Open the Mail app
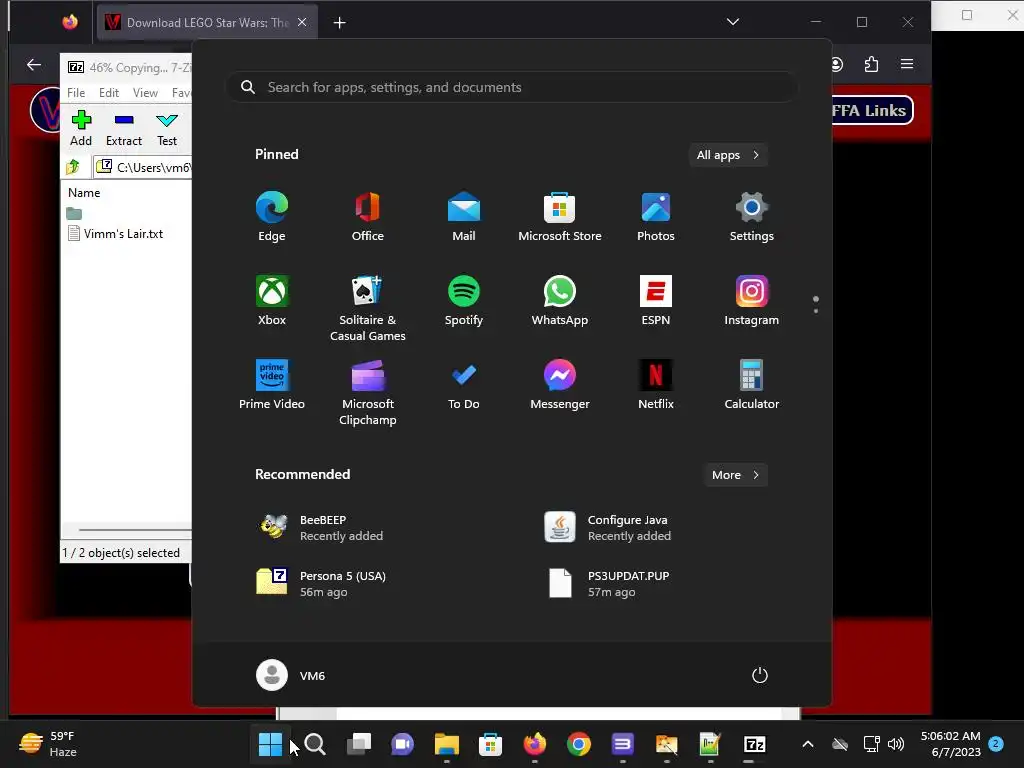Image resolution: width=1024 pixels, height=768 pixels. [x=464, y=216]
